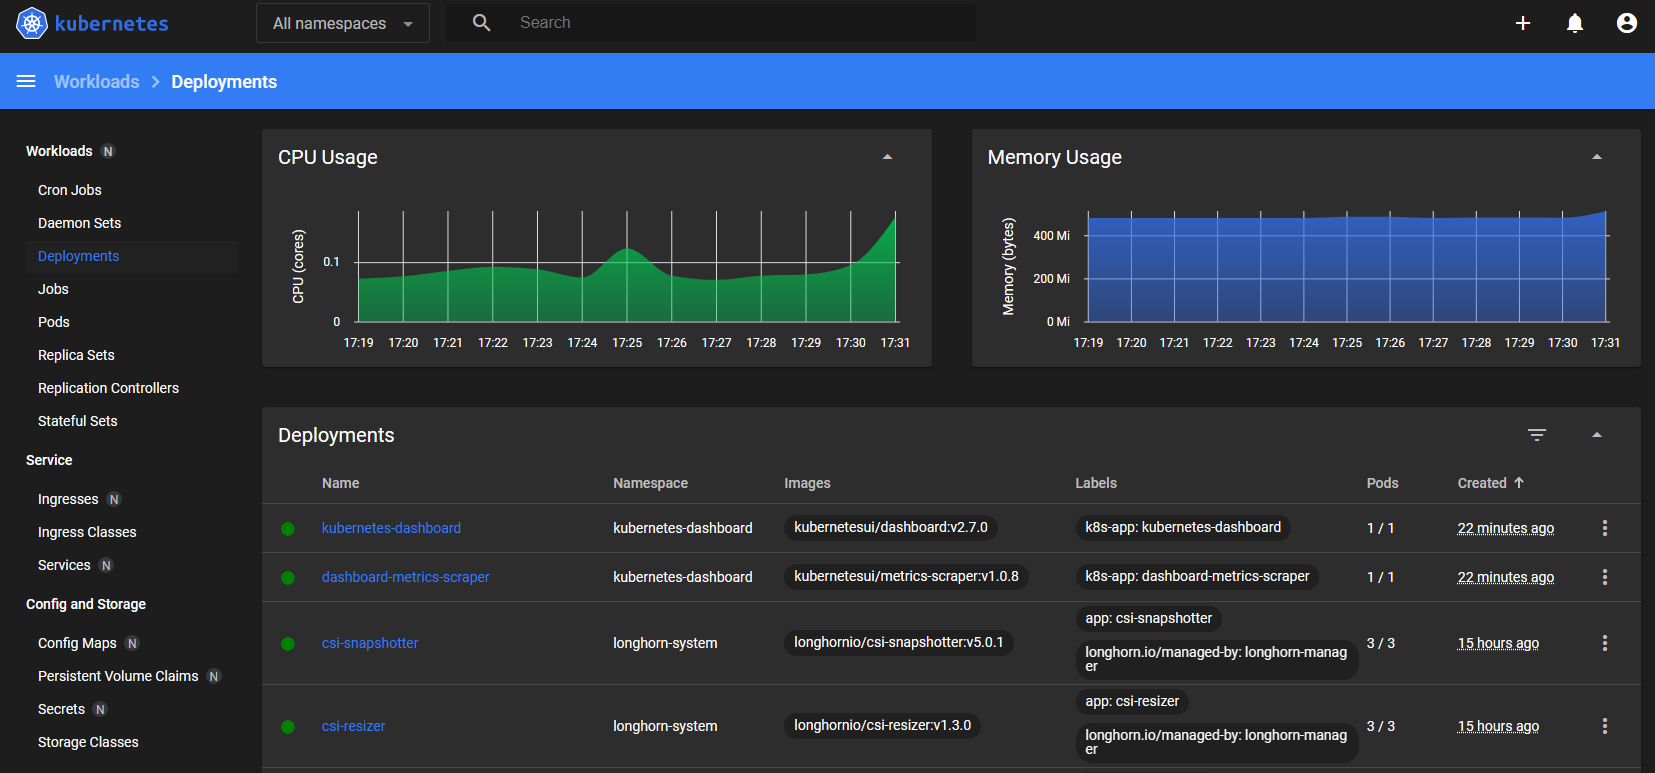The height and width of the screenshot is (773, 1655).
Task: Collapse the Deployments list card
Action: tap(1596, 435)
